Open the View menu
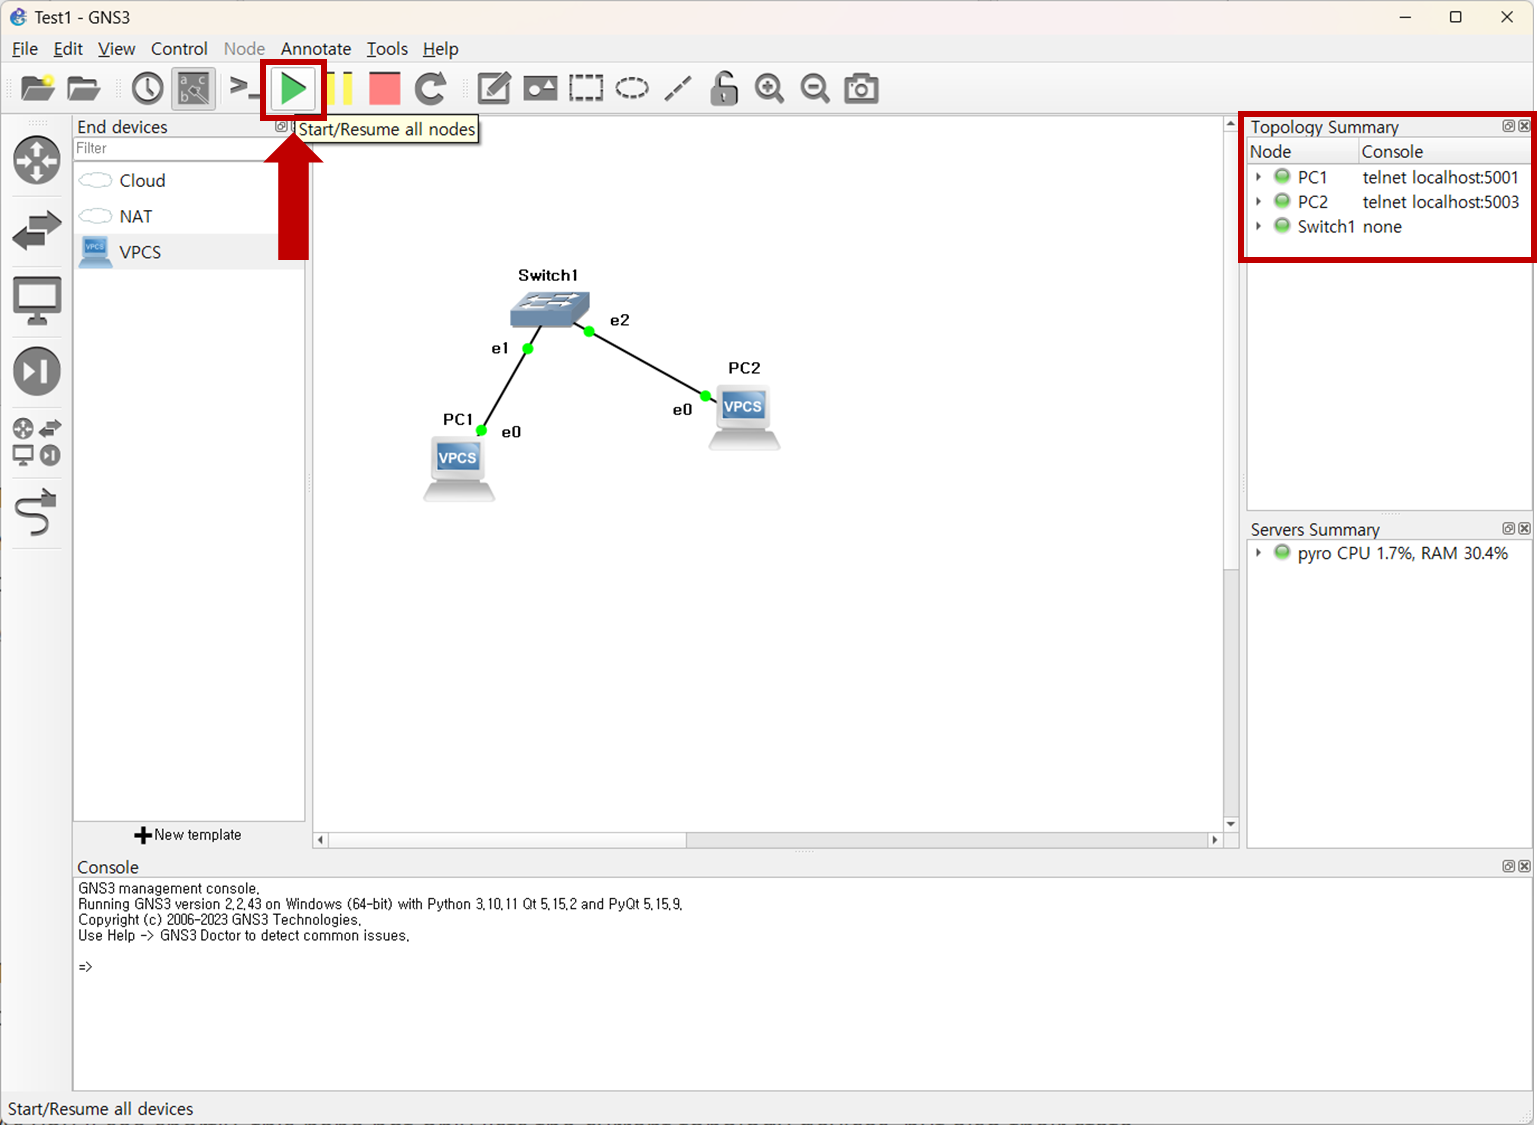 [116, 48]
